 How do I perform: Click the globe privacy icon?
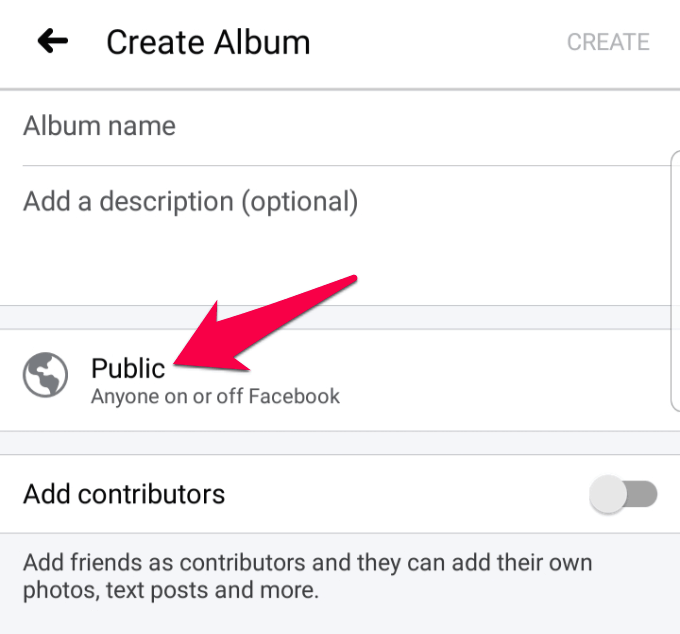pyautogui.click(x=46, y=376)
